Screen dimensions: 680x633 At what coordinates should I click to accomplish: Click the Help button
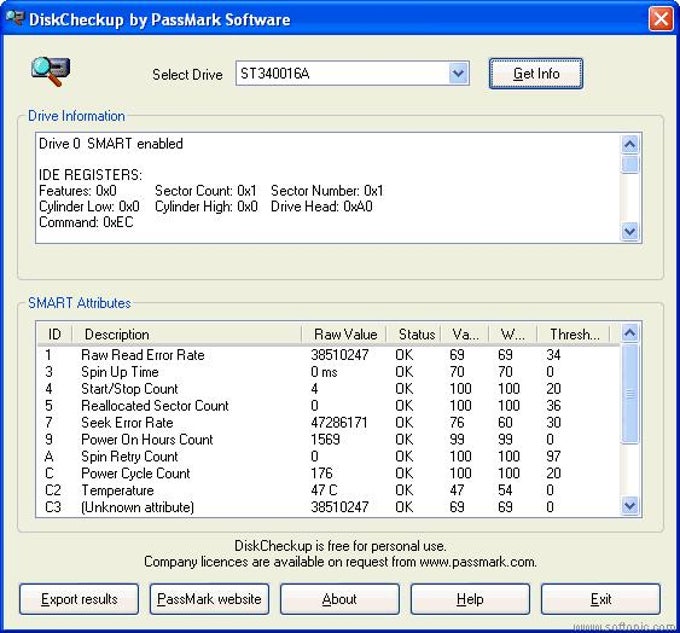pyautogui.click(x=470, y=599)
